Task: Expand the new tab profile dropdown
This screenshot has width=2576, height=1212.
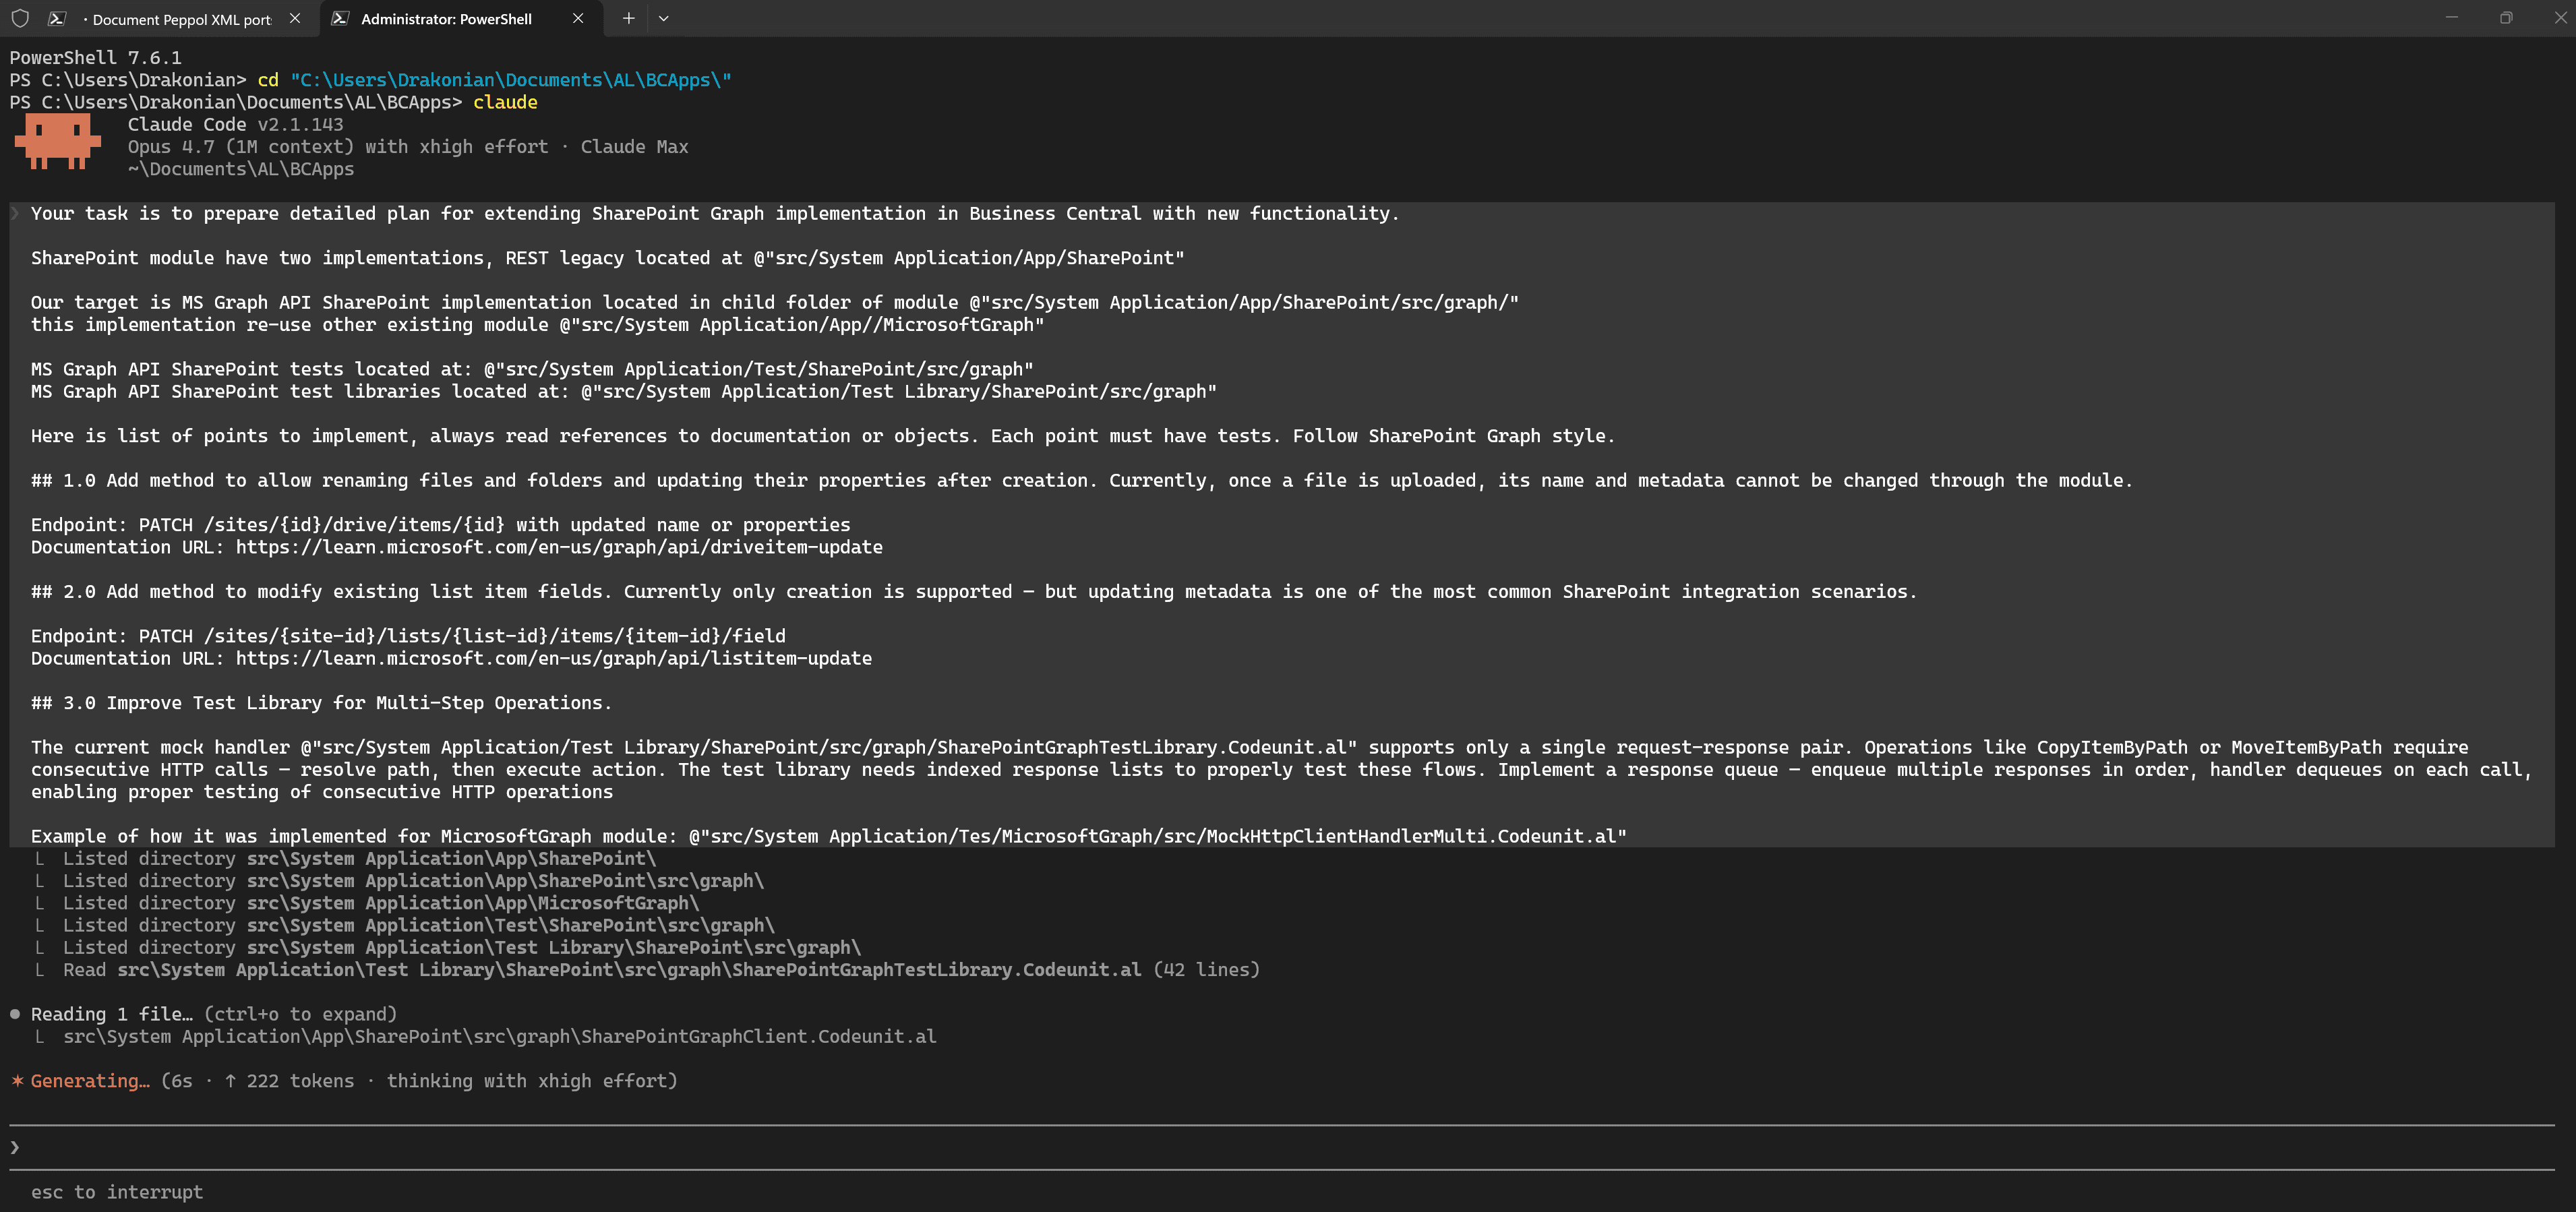Action: [x=663, y=19]
